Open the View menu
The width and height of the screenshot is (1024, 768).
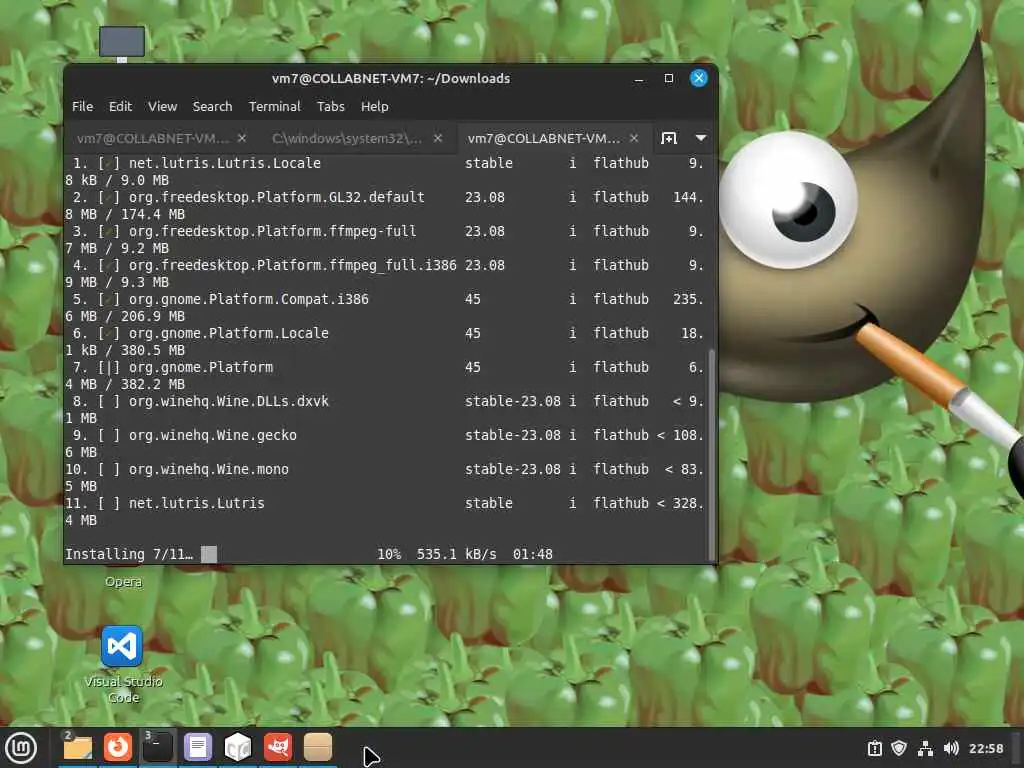162,106
